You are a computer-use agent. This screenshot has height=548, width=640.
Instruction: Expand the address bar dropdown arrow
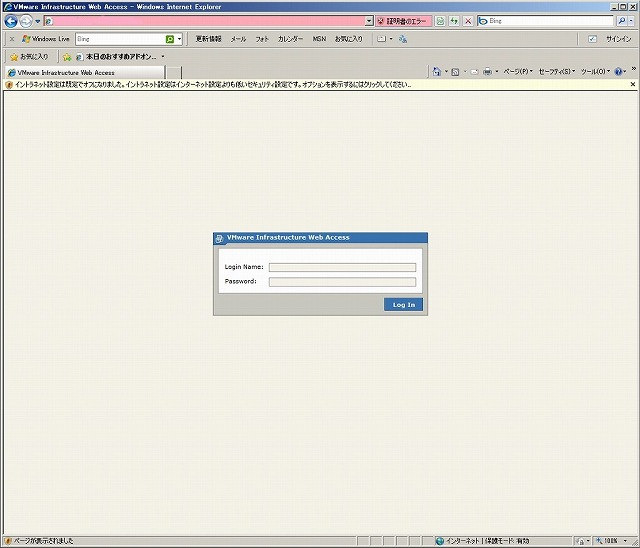pyautogui.click(x=369, y=21)
